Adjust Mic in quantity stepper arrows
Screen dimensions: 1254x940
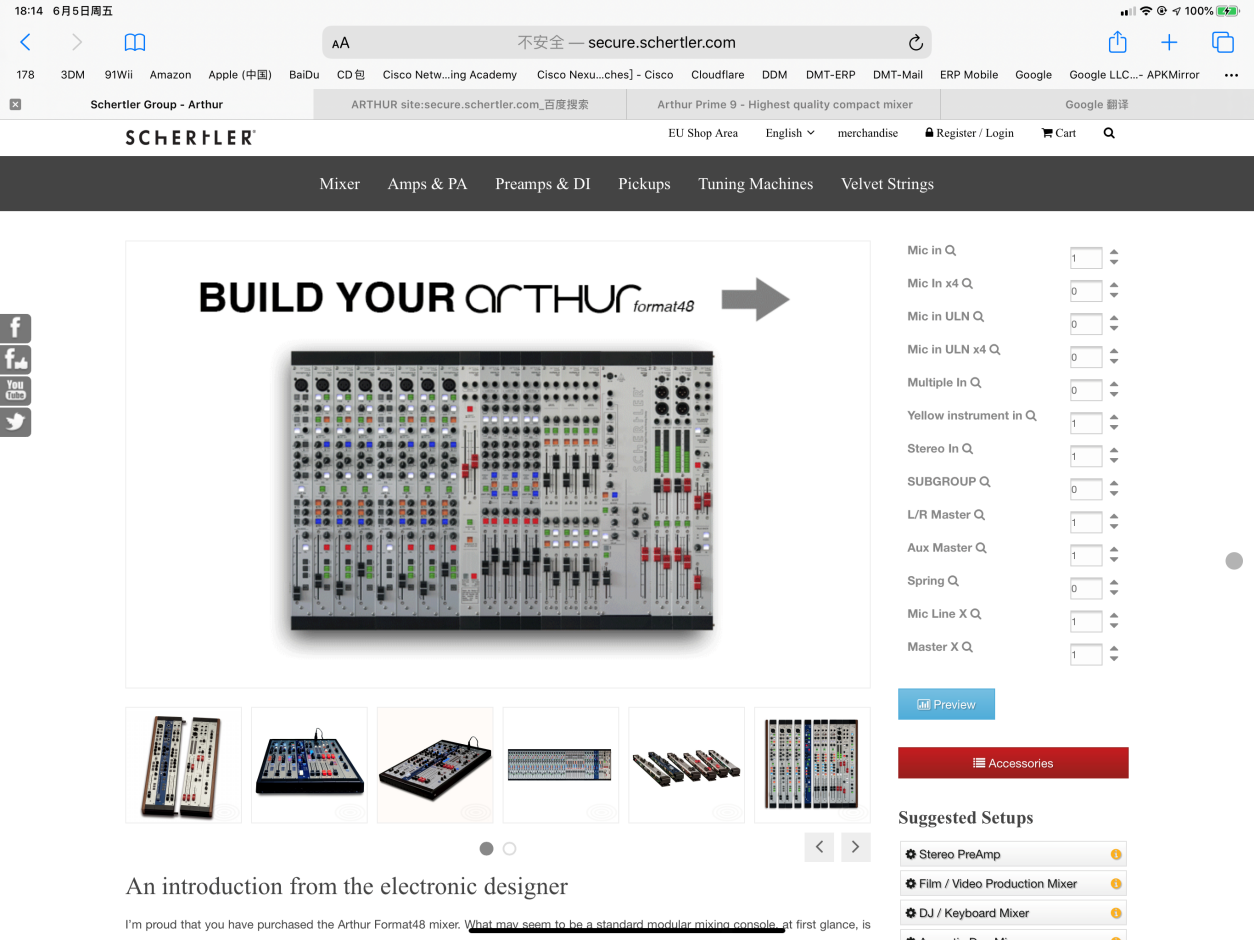(1114, 256)
